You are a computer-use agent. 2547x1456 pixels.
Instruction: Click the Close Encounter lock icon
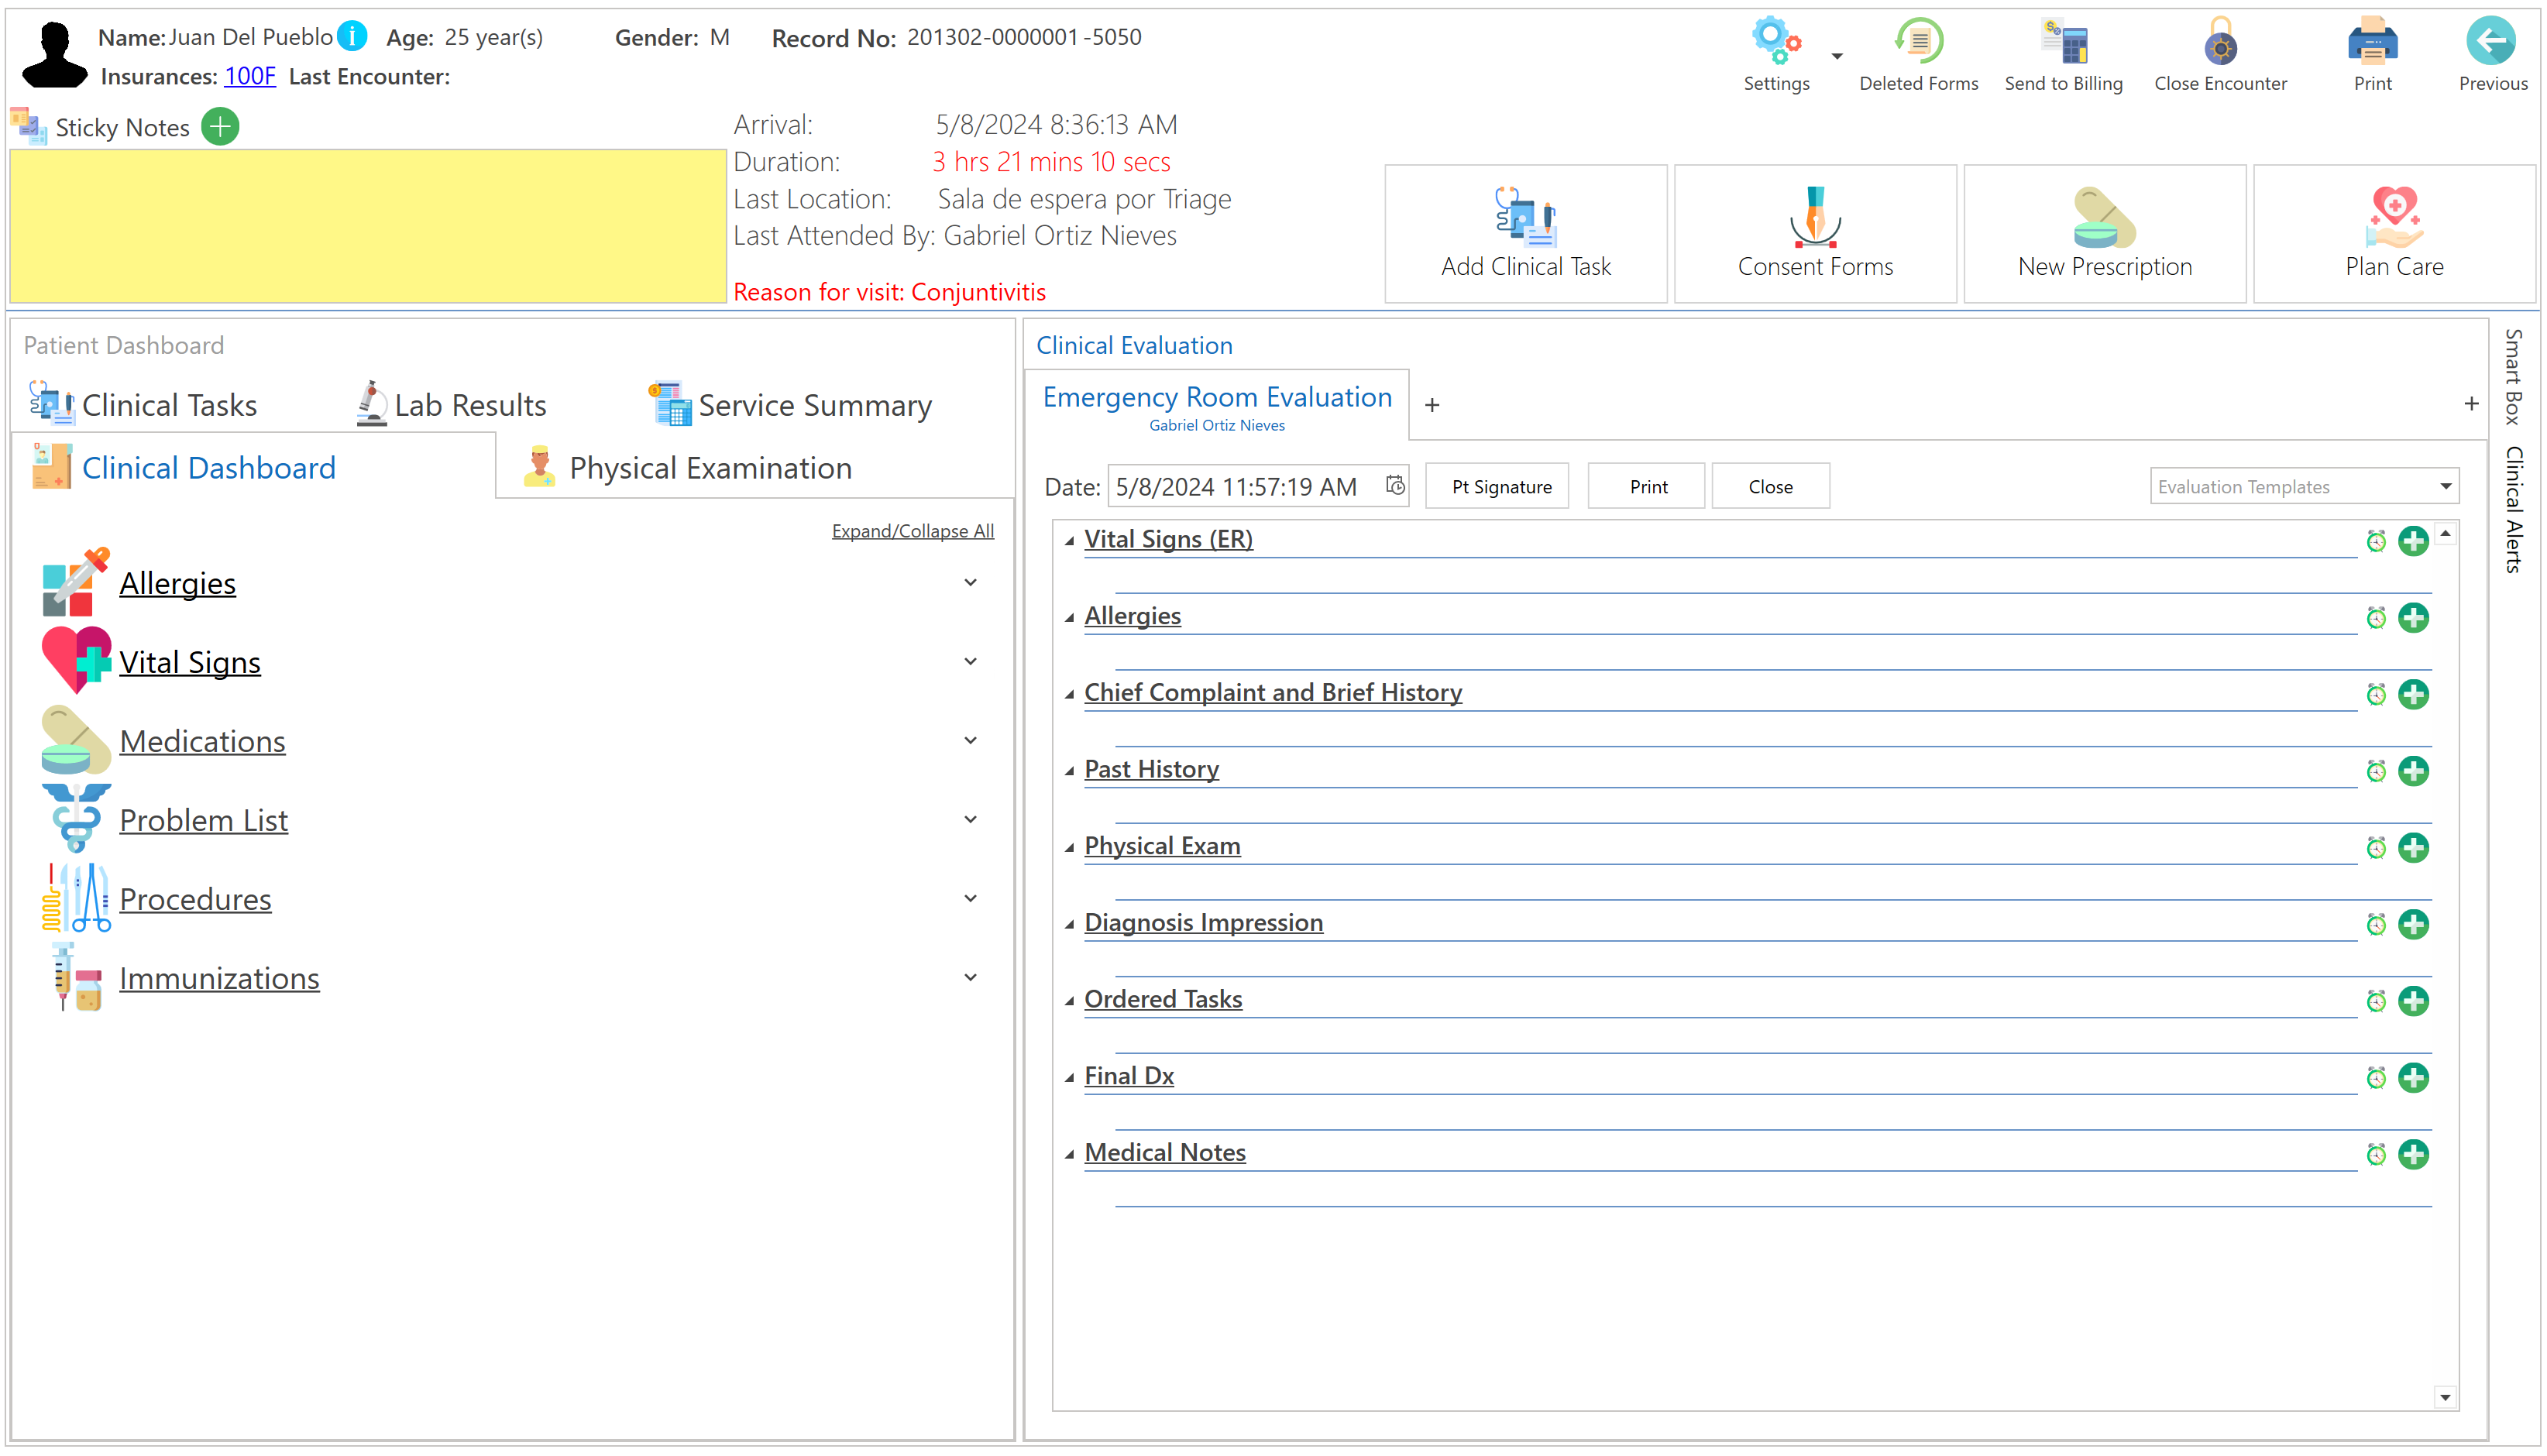point(2219,43)
